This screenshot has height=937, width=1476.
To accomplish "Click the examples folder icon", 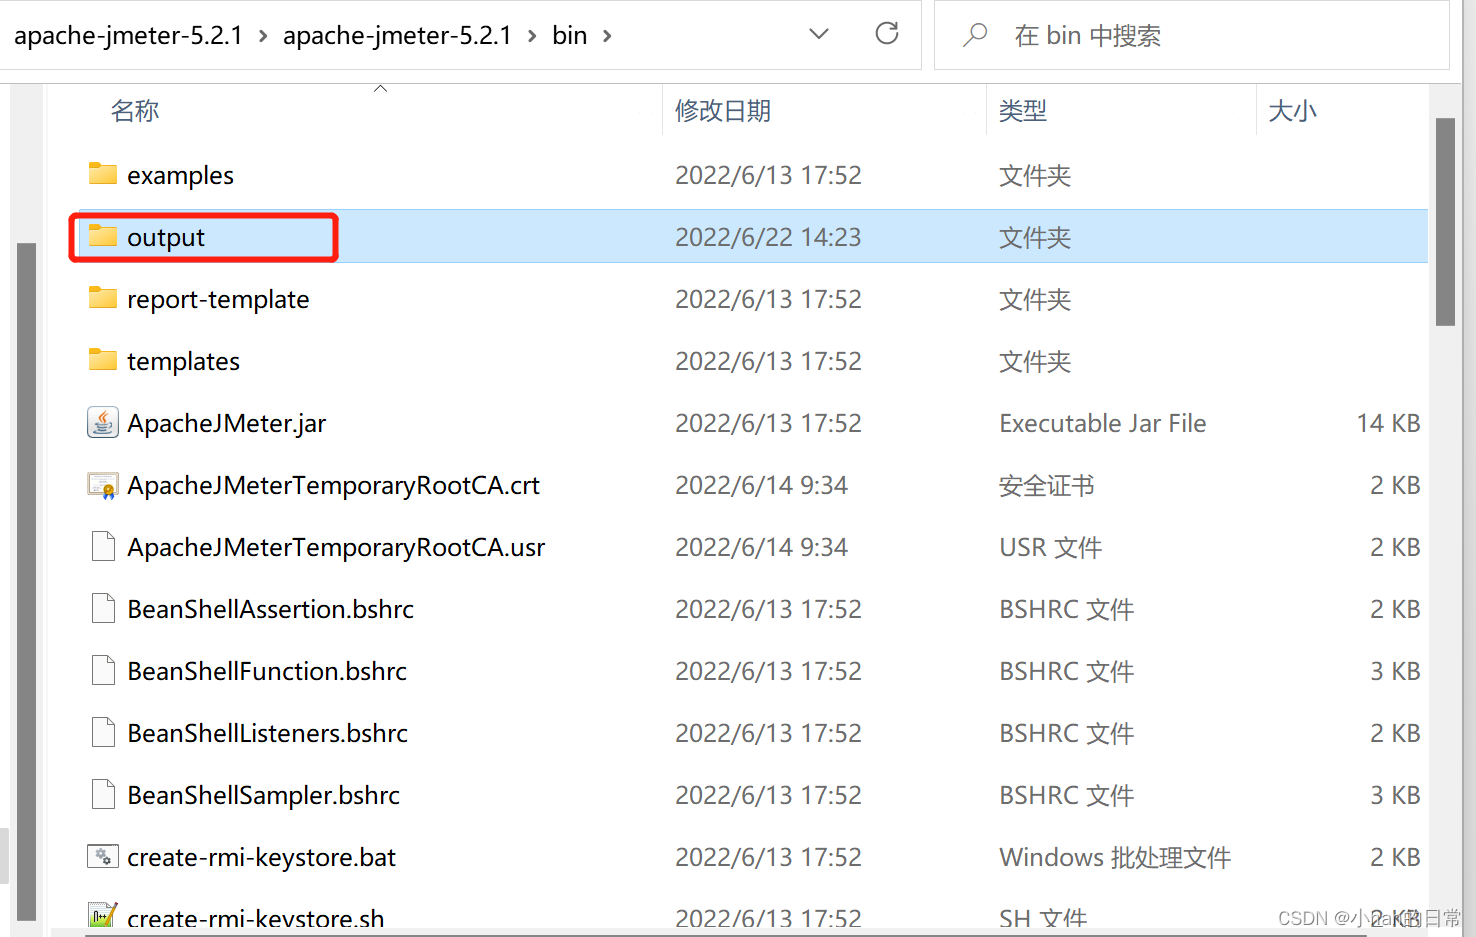I will click(103, 174).
